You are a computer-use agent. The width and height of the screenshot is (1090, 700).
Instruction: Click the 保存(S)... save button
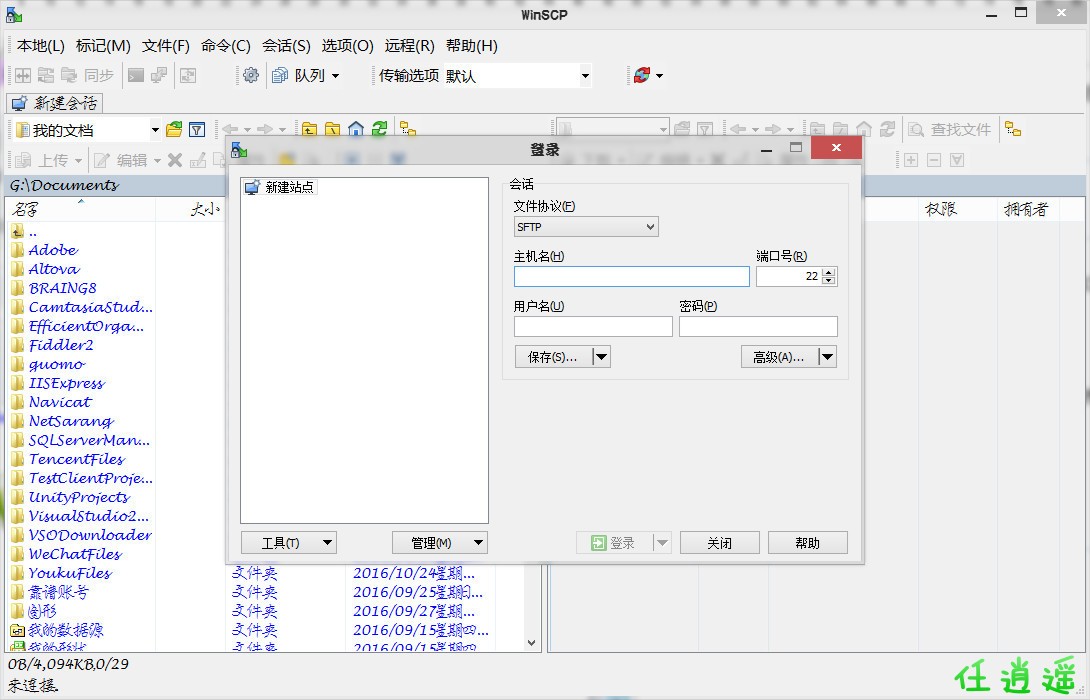[553, 357]
